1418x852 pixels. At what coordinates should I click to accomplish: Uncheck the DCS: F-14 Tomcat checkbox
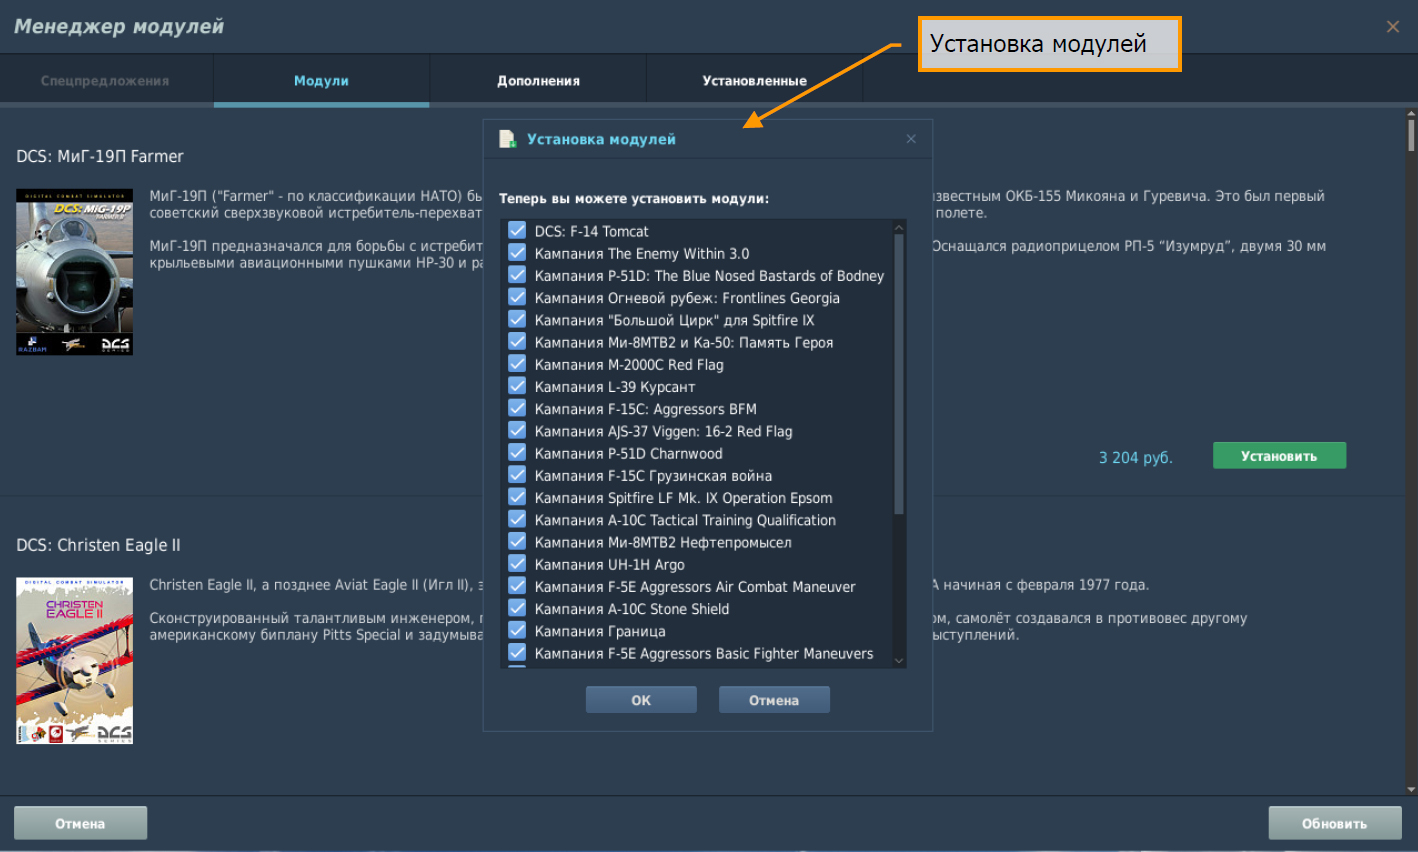pos(517,231)
